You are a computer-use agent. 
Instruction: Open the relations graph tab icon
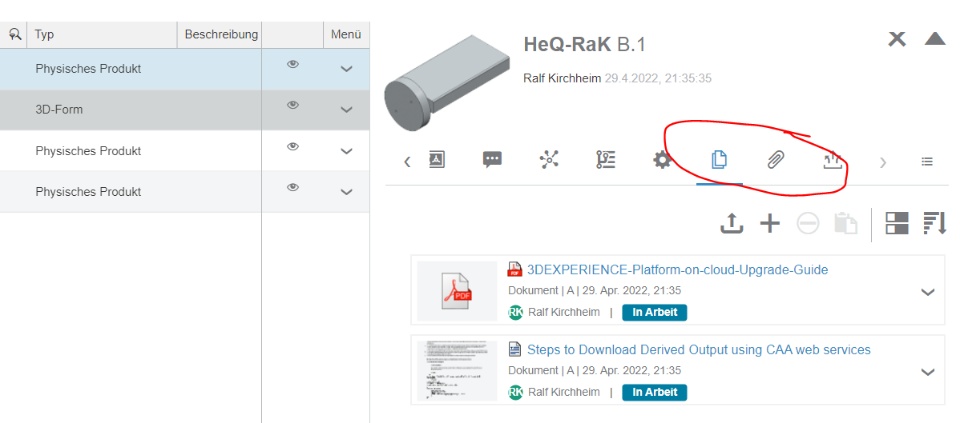click(x=549, y=160)
